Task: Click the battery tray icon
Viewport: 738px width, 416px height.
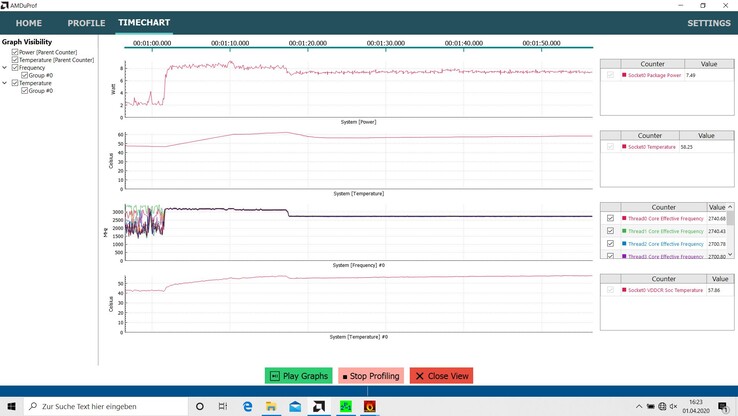Action: pyautogui.click(x=650, y=406)
